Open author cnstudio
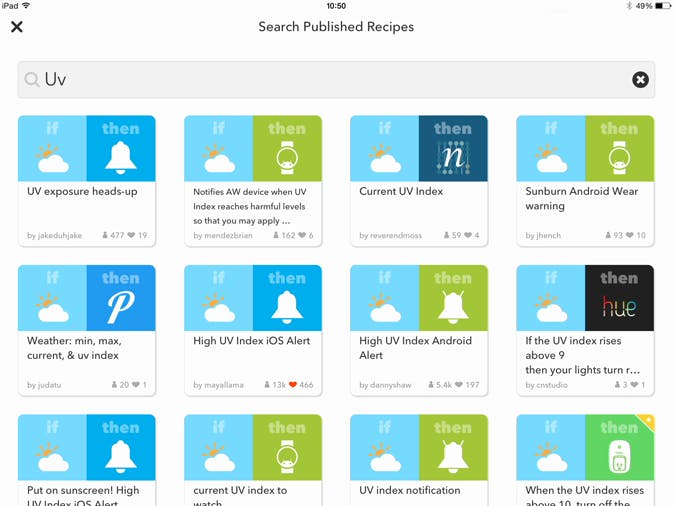Screen dimensions: 674x506 click(546, 385)
